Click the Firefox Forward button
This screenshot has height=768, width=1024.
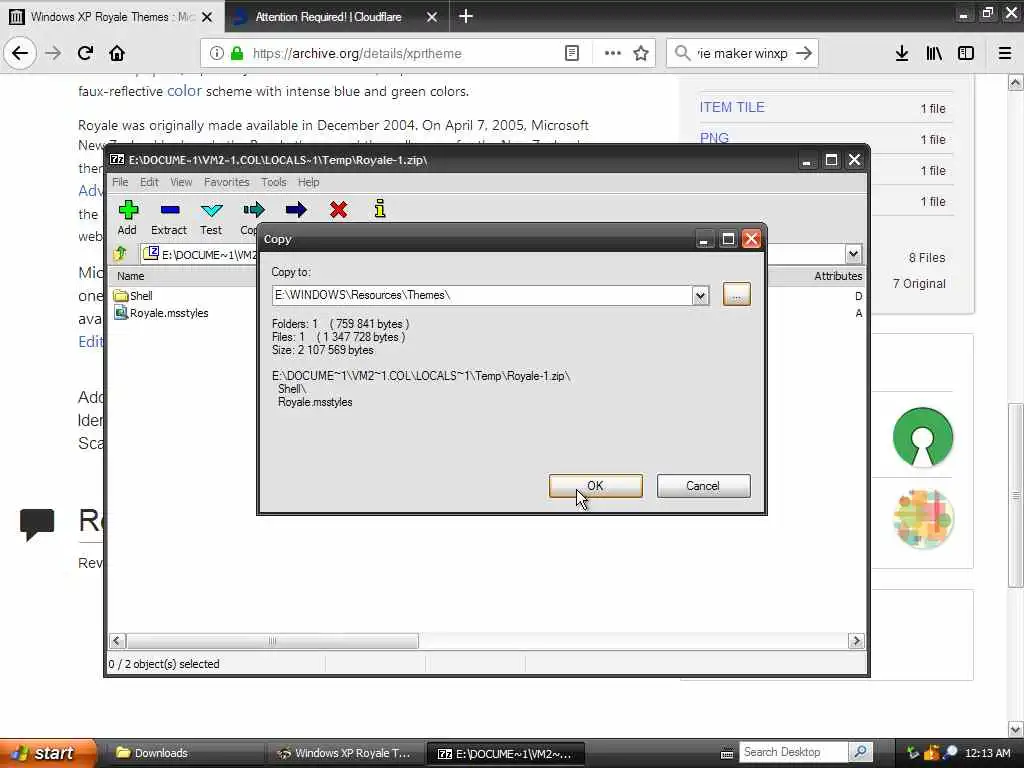coord(53,53)
